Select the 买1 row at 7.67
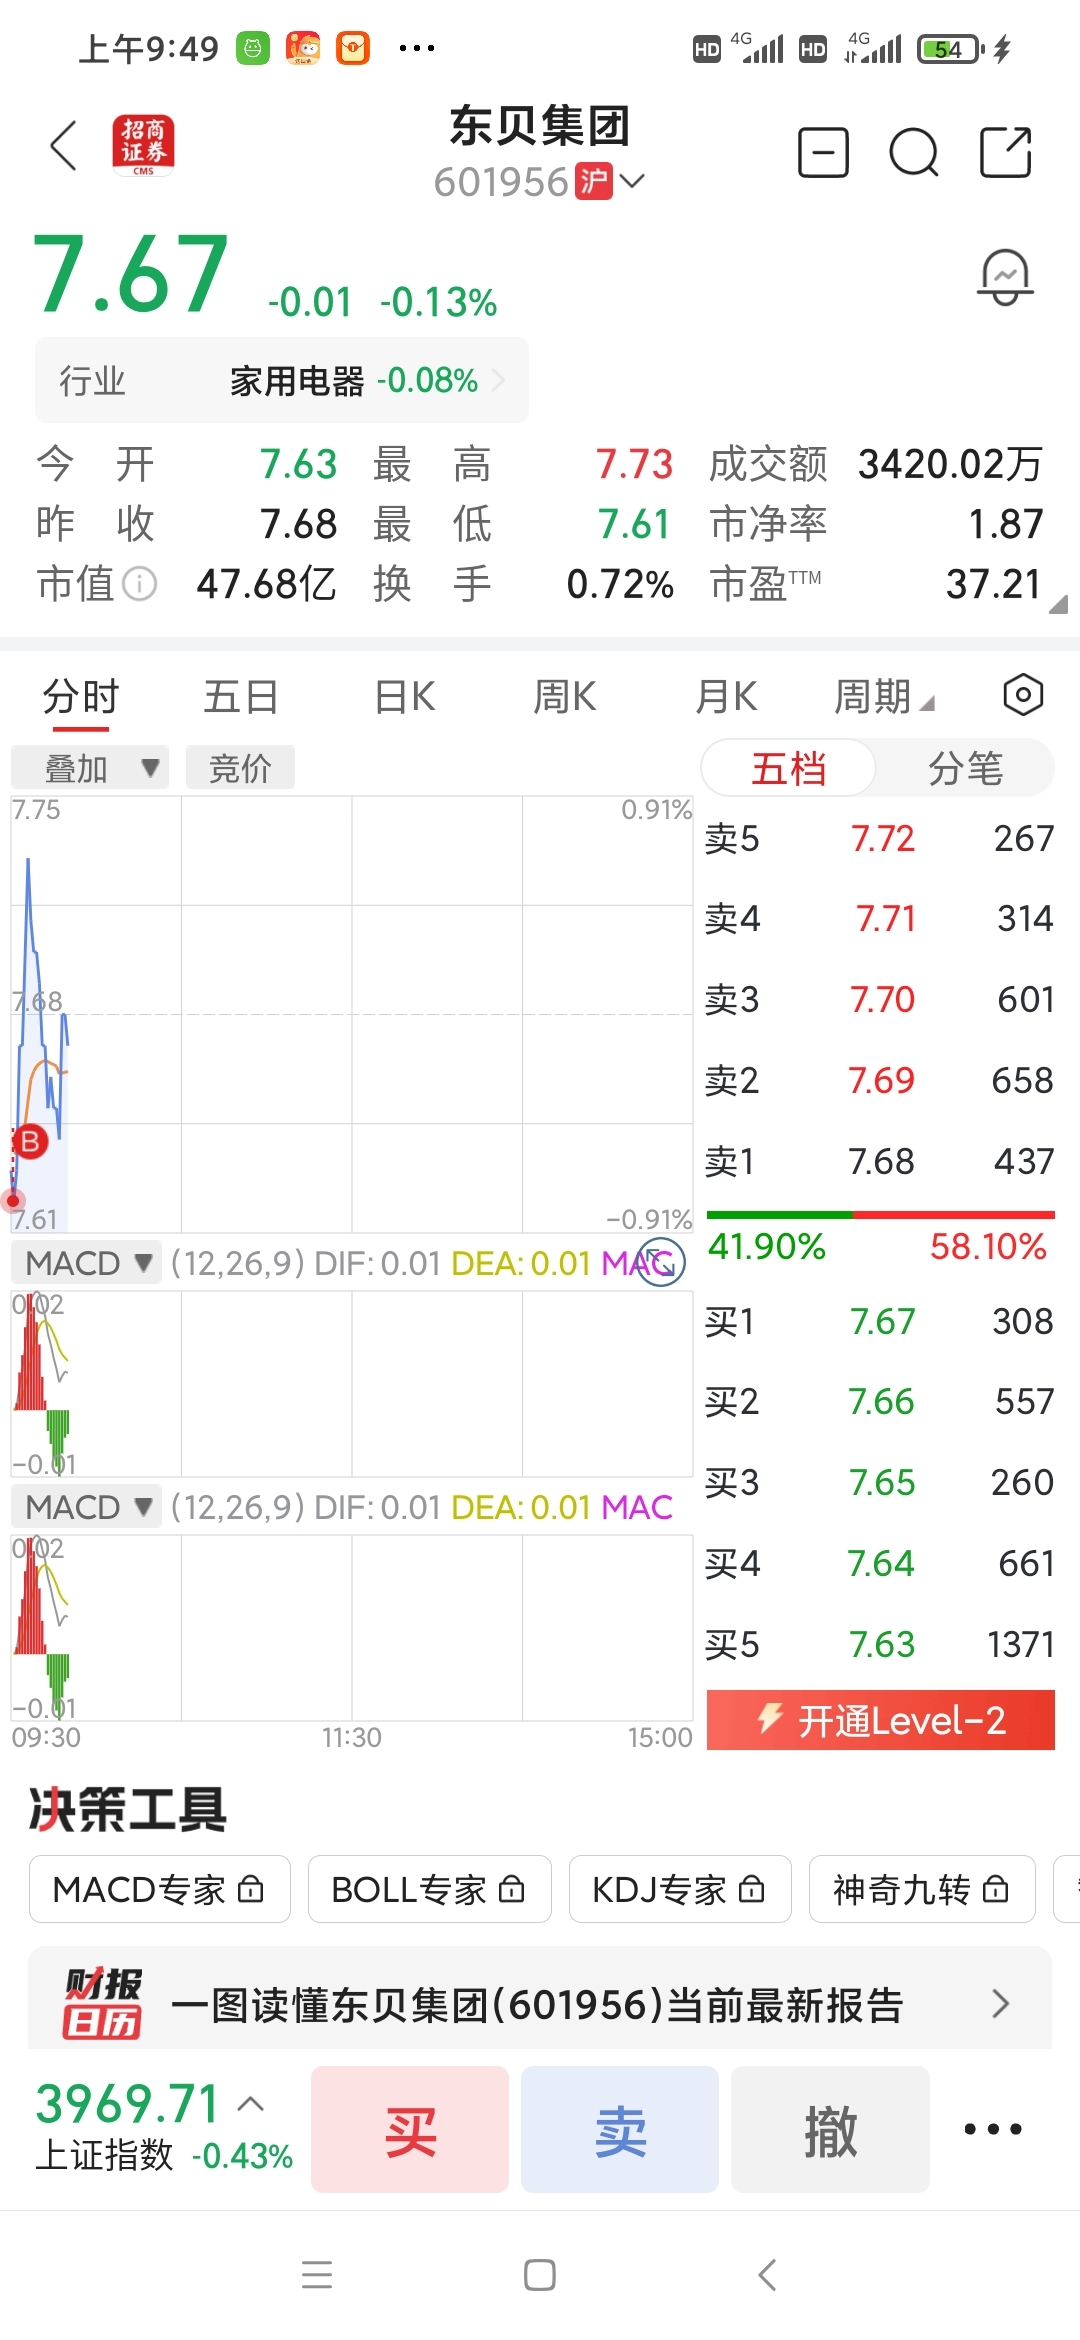Viewport: 1080px width, 2340px height. click(x=880, y=1321)
